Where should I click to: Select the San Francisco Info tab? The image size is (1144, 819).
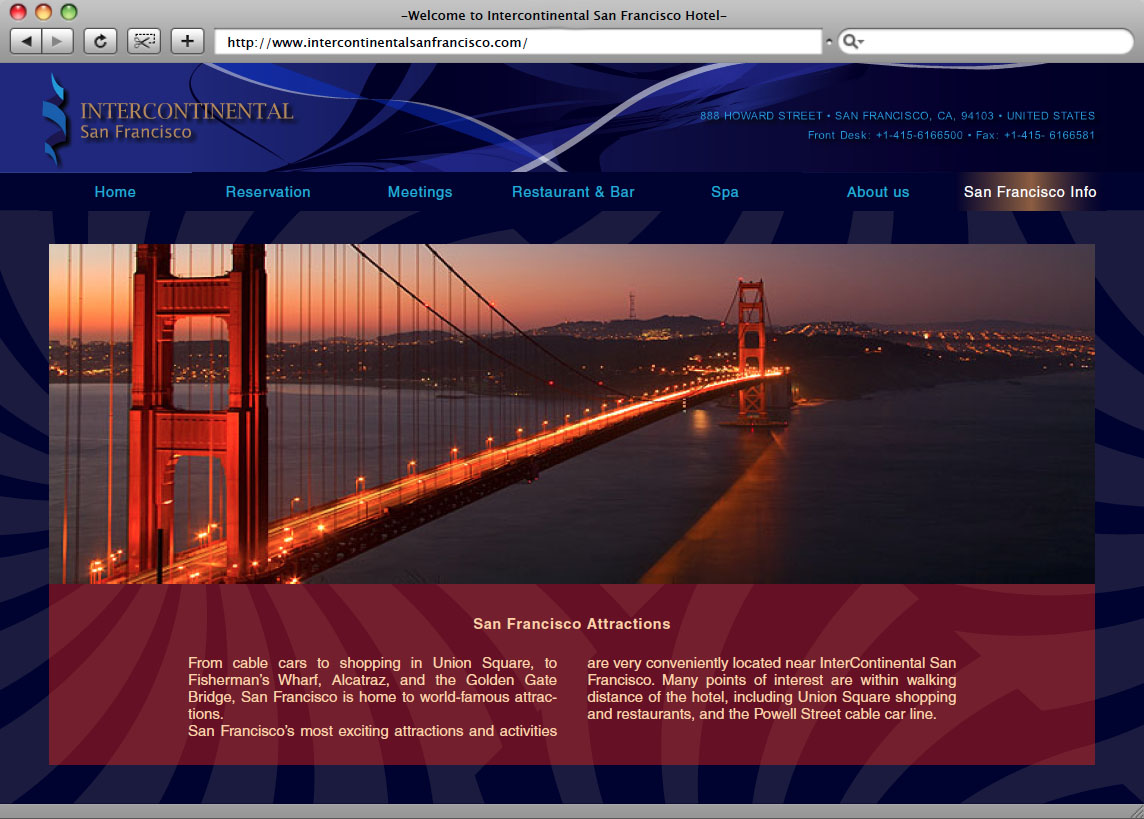[x=1029, y=192]
